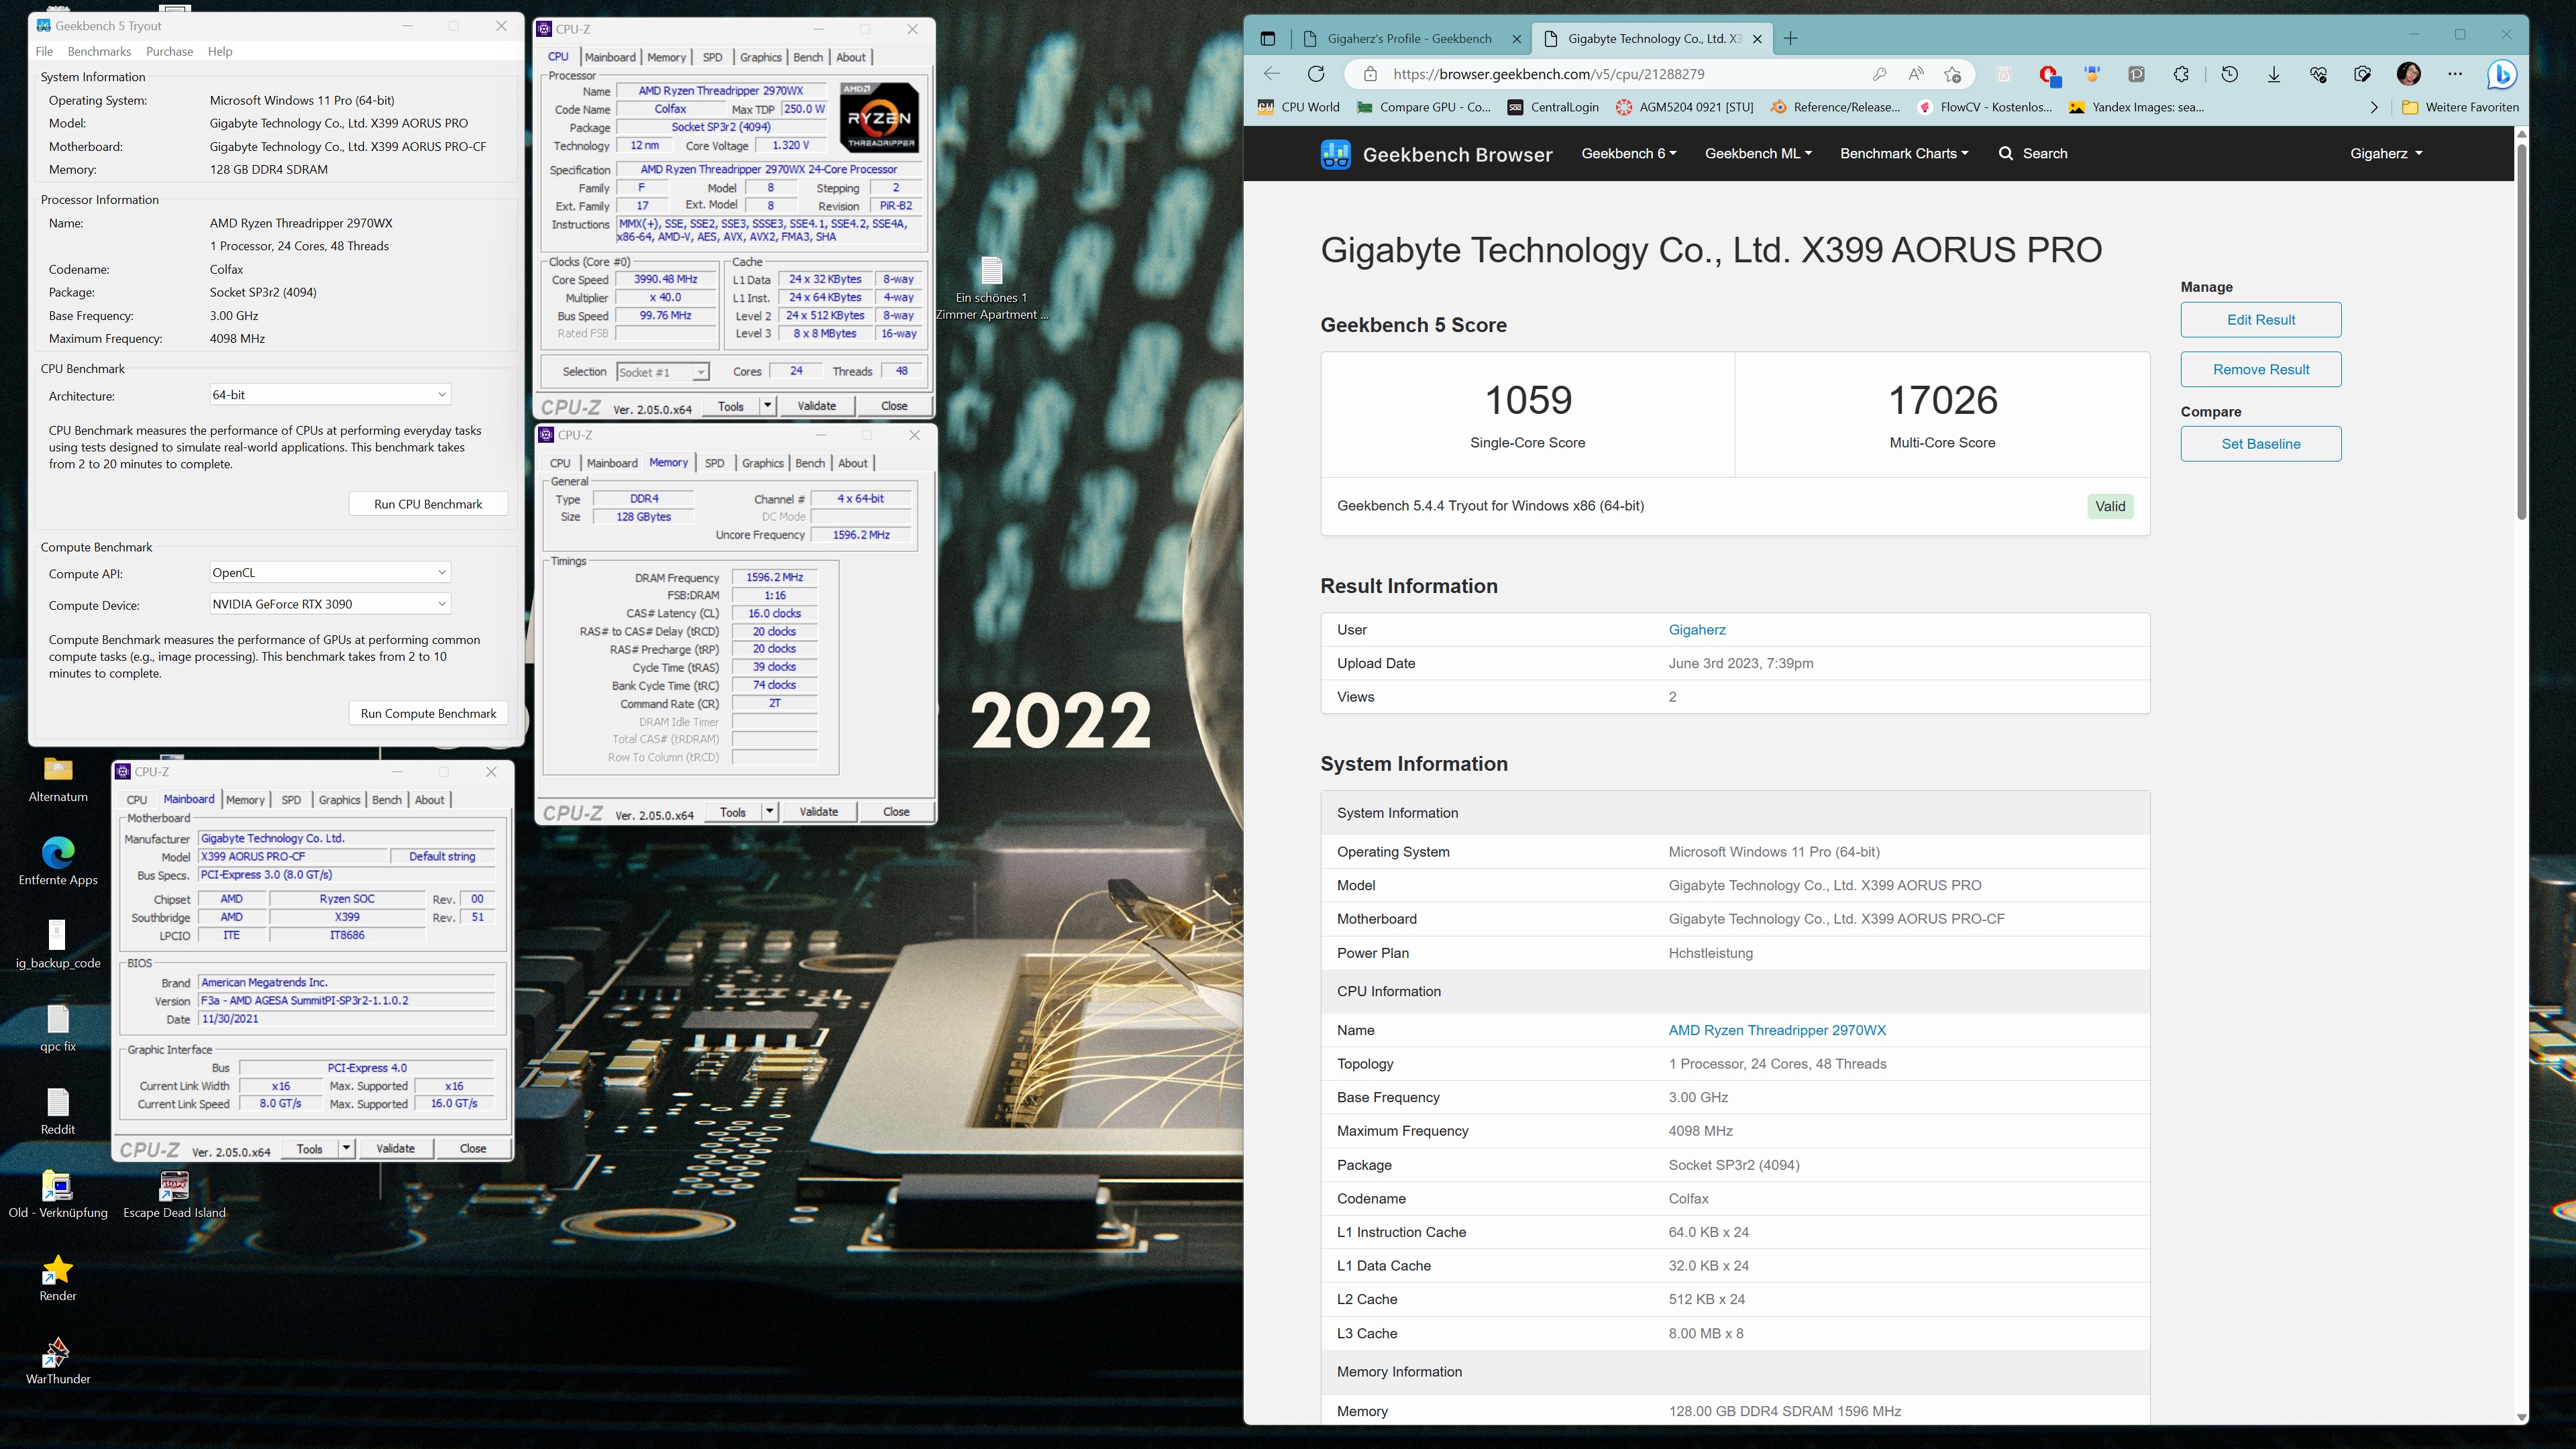Switch to SPD tab in CPU-Z CPU window

(x=712, y=58)
